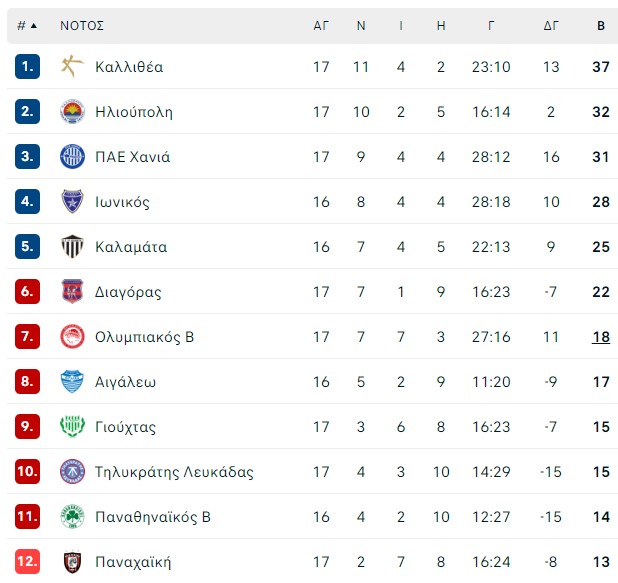The width and height of the screenshot is (618, 583).
Task: Open the Διαγόρας team name link
Action: (x=128, y=292)
